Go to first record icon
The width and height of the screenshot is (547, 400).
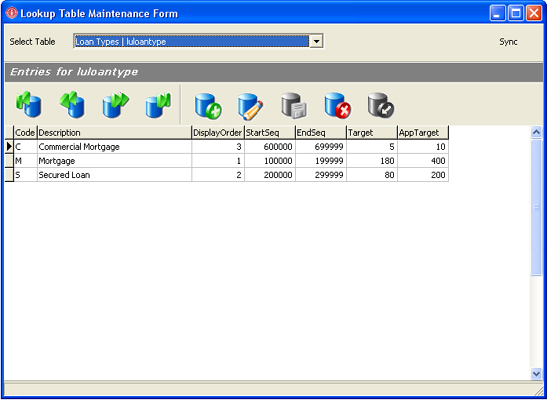[x=29, y=104]
